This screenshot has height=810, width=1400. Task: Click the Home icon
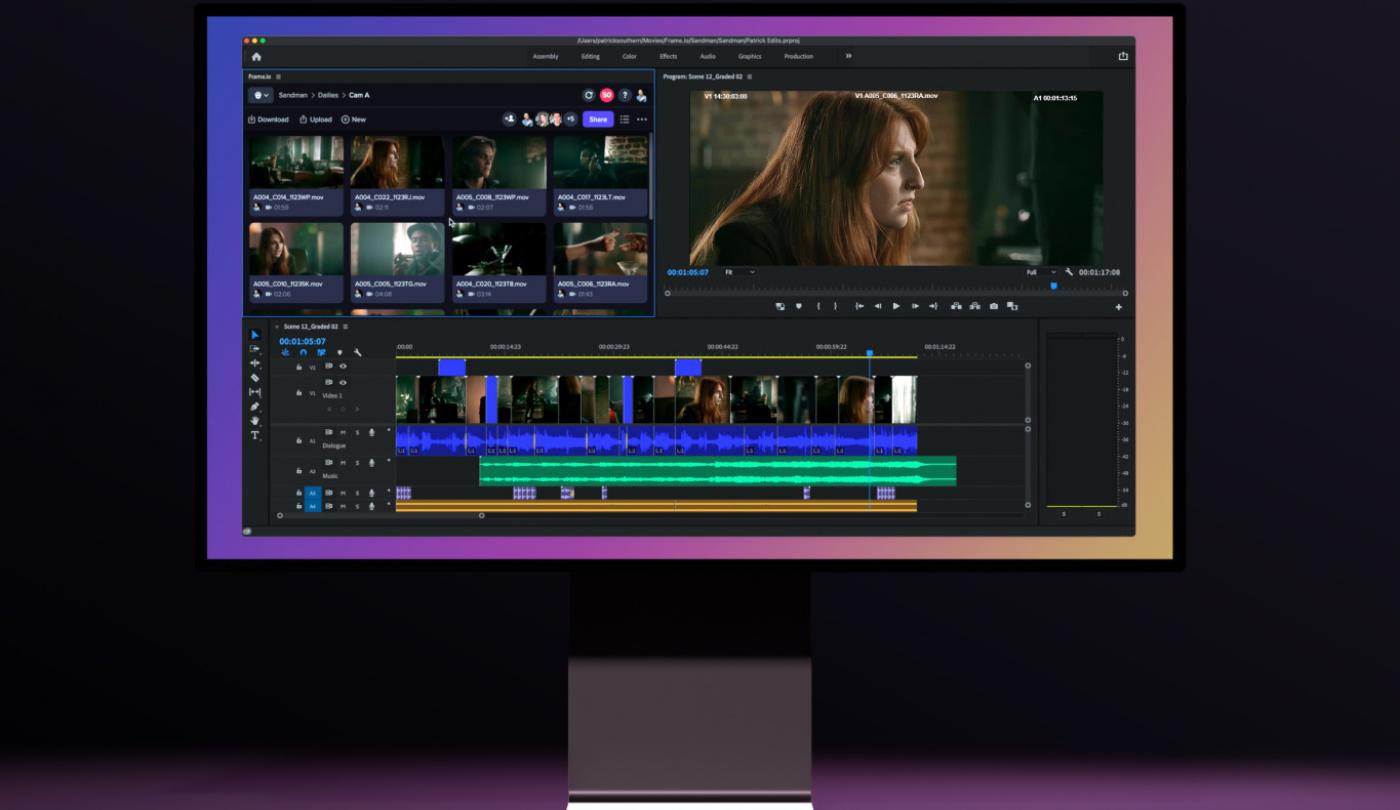tap(256, 57)
